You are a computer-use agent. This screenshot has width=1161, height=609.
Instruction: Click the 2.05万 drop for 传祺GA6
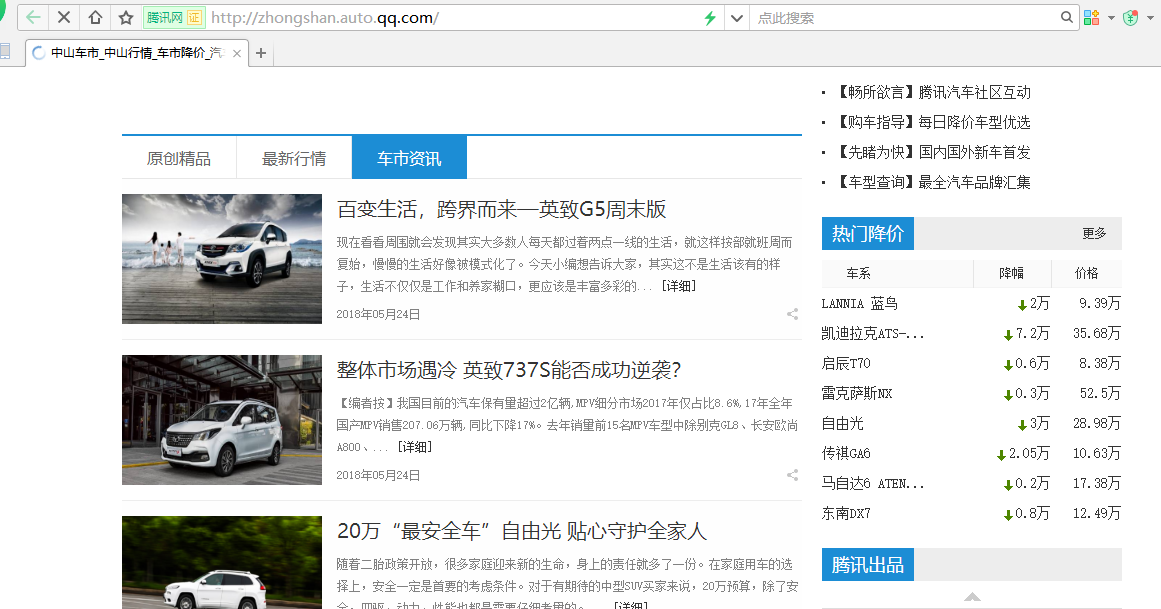pos(1024,453)
